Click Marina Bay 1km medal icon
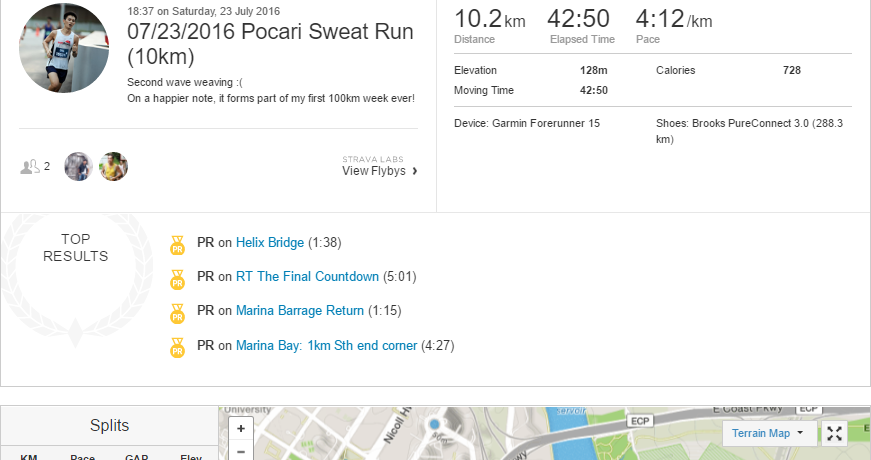This screenshot has height=460, width=871. click(178, 347)
